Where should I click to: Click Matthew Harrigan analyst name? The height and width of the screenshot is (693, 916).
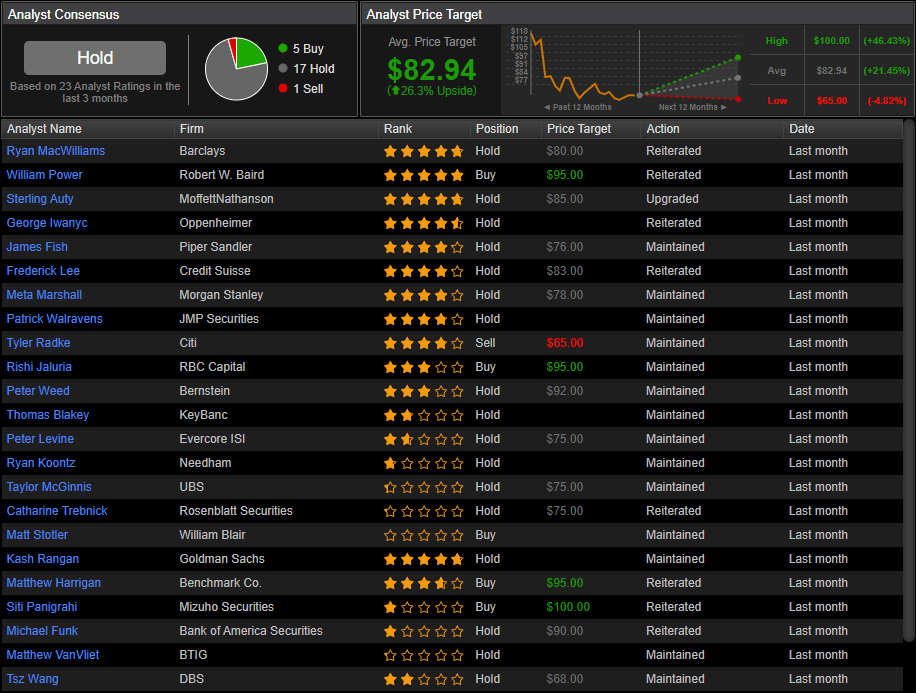pyautogui.click(x=54, y=582)
